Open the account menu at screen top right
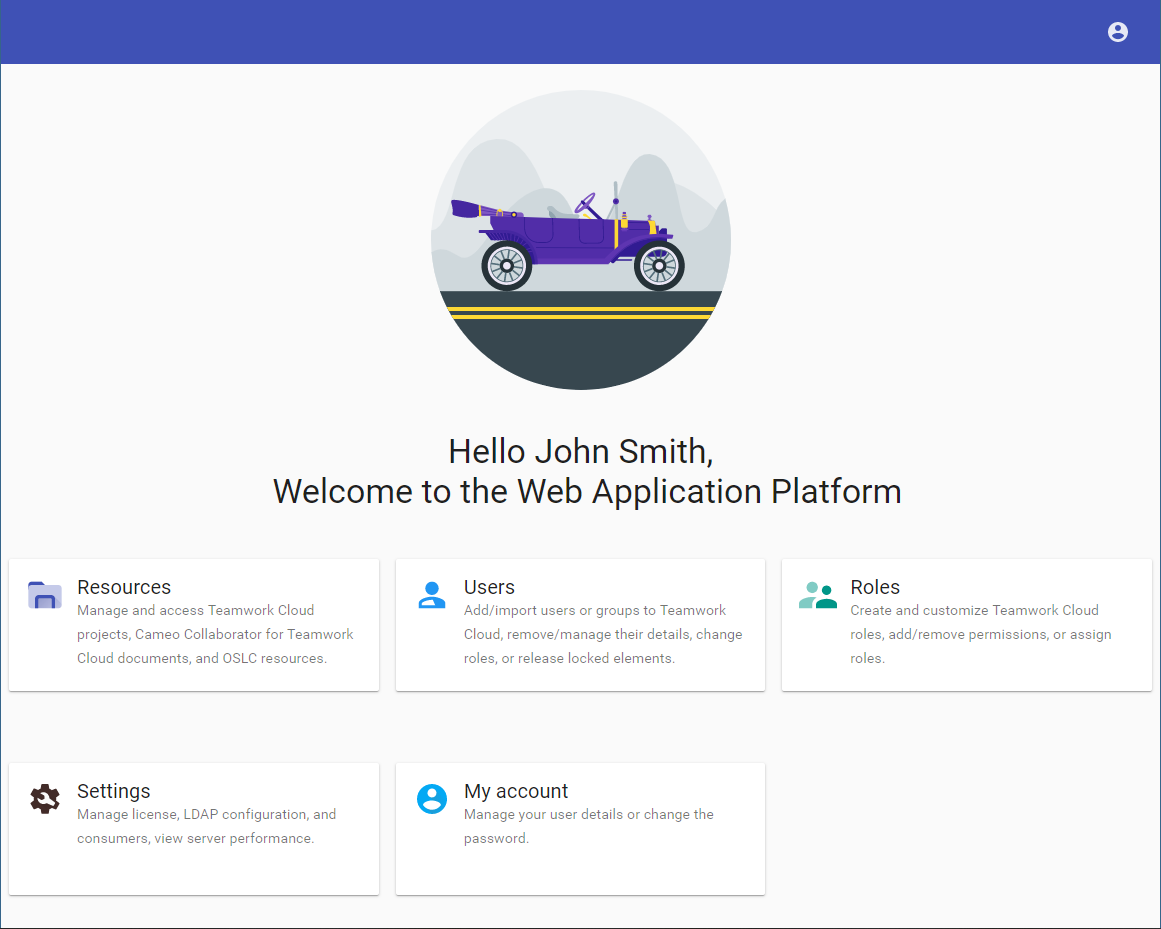1161x929 pixels. [x=1117, y=32]
